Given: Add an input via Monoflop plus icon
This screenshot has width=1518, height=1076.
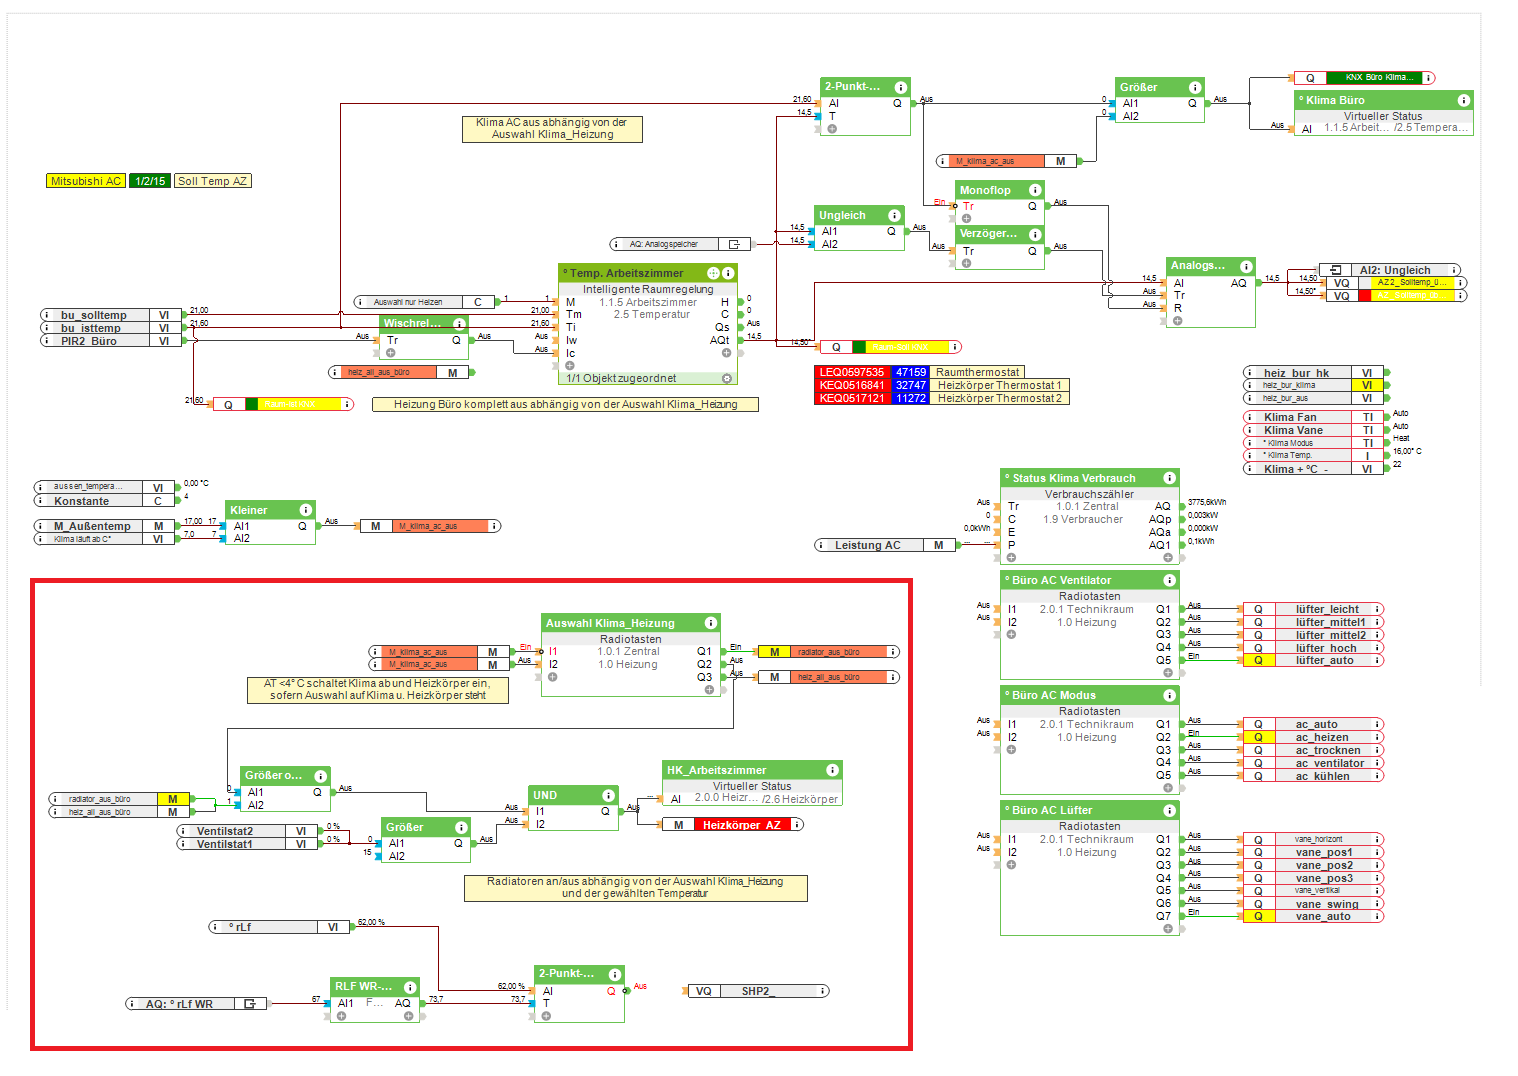Looking at the screenshot, I should pyautogui.click(x=967, y=218).
